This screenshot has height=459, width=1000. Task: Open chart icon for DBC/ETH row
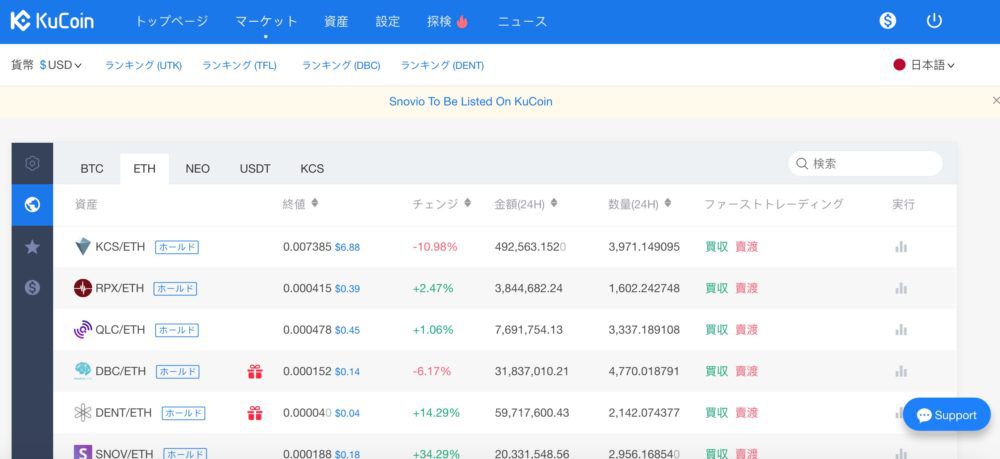(x=901, y=371)
